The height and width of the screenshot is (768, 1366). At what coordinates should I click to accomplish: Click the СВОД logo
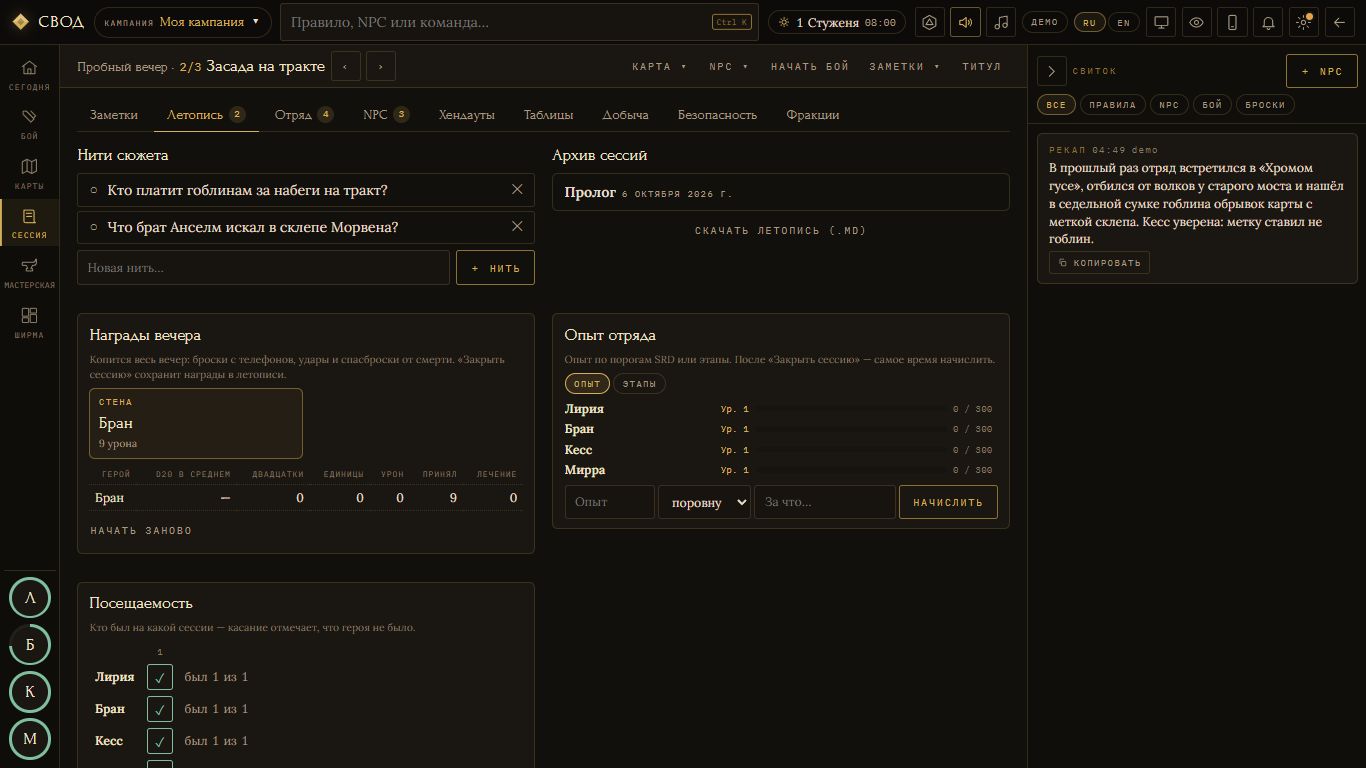point(47,22)
